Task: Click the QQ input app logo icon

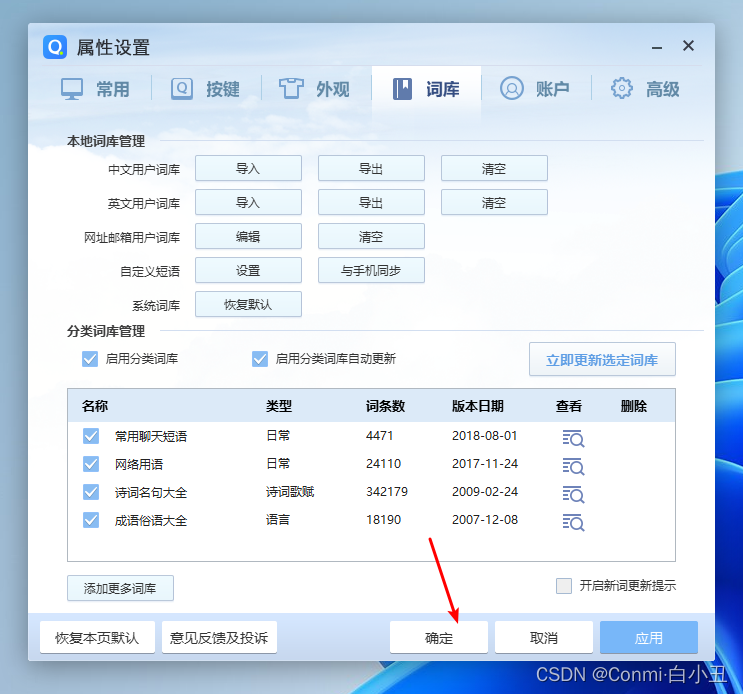Action: tap(55, 47)
